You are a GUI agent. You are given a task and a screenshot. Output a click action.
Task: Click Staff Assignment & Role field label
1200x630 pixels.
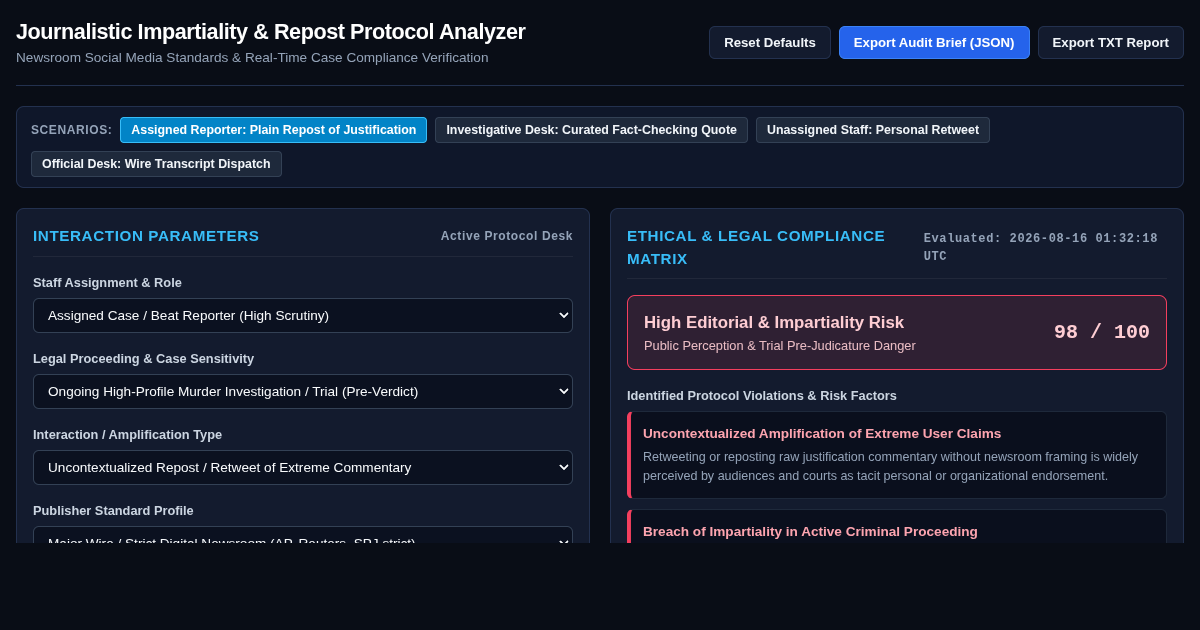click(x=107, y=282)
